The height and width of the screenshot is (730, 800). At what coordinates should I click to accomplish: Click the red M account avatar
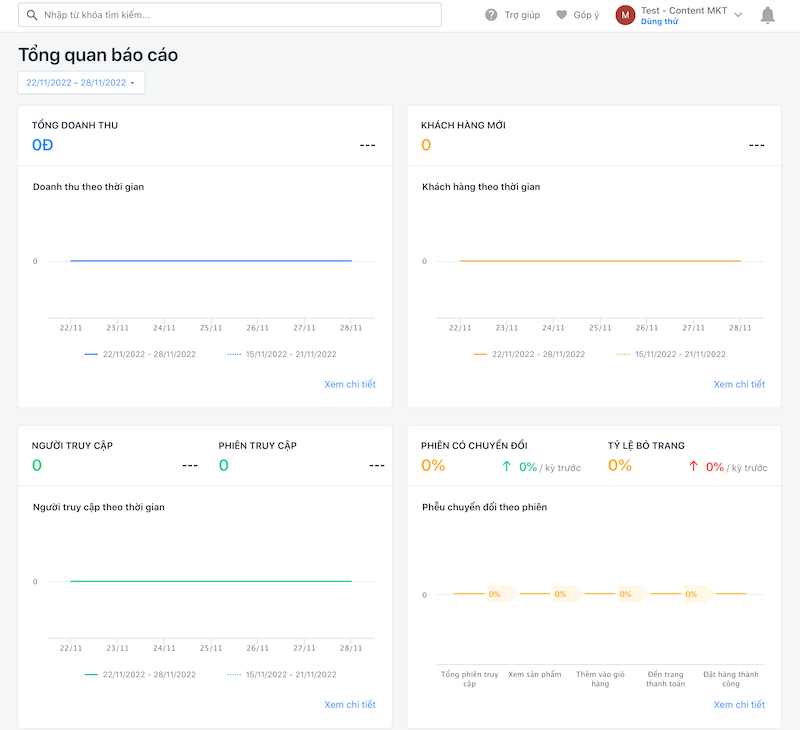[x=625, y=15]
